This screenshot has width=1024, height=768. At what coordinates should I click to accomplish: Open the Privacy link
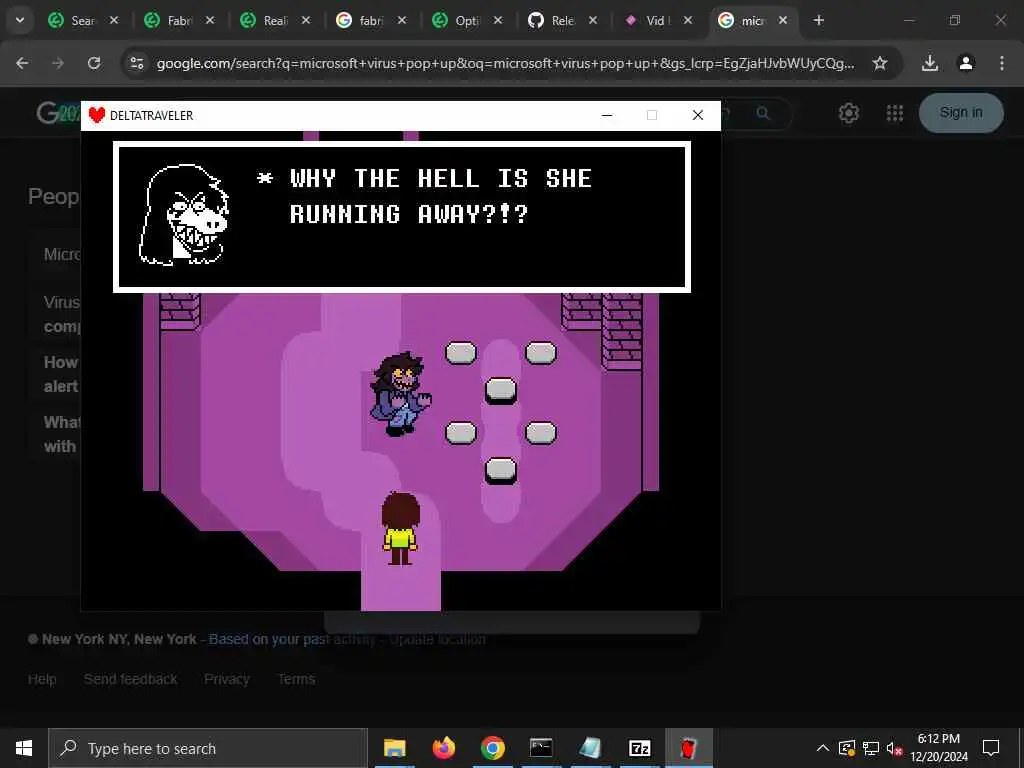click(227, 679)
